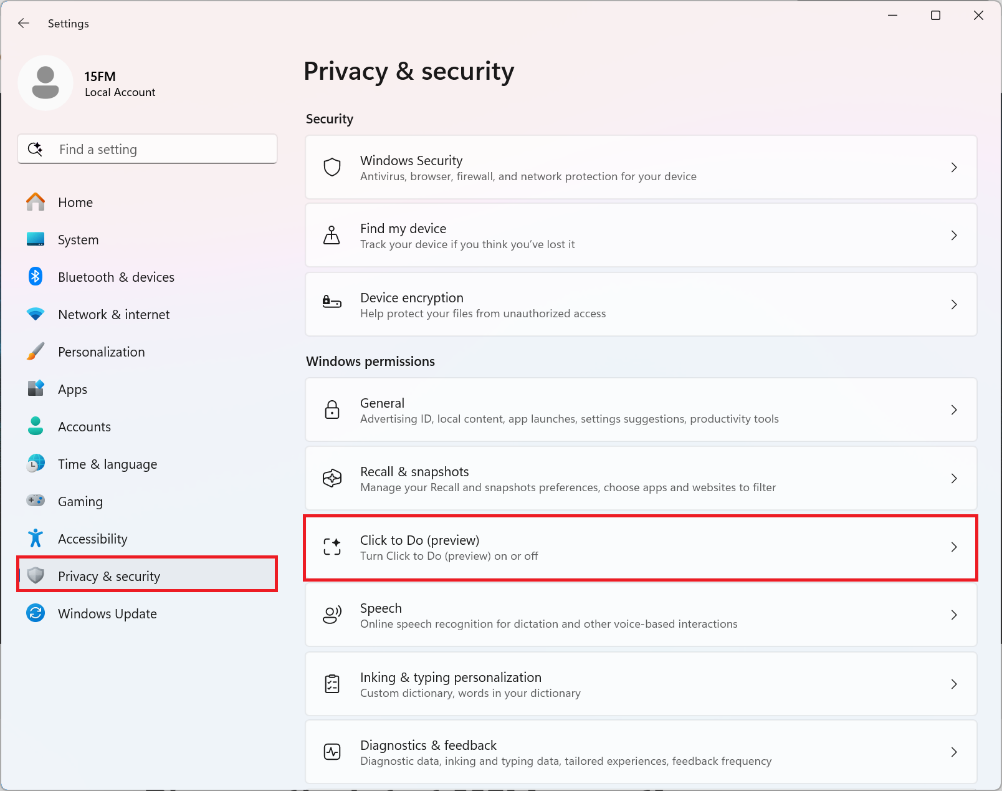
Task: Expand Diagnostics & feedback chevron
Action: click(x=954, y=752)
